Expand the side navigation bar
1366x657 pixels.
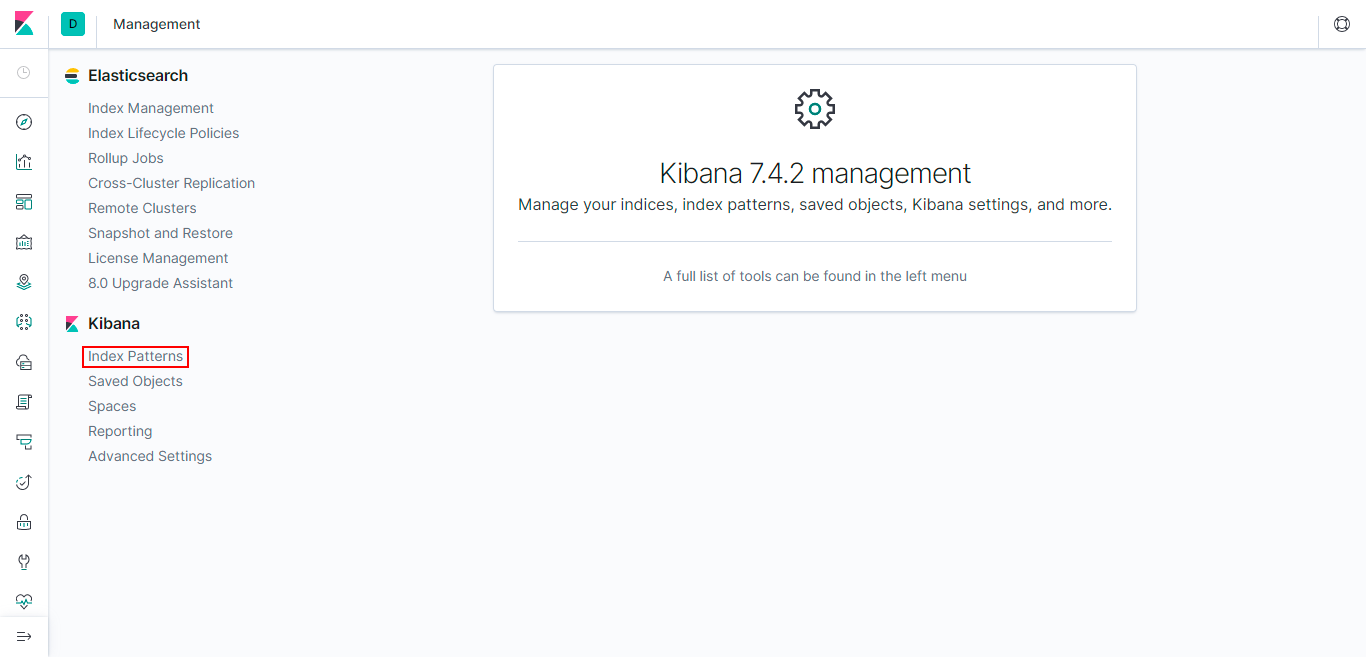(24, 637)
